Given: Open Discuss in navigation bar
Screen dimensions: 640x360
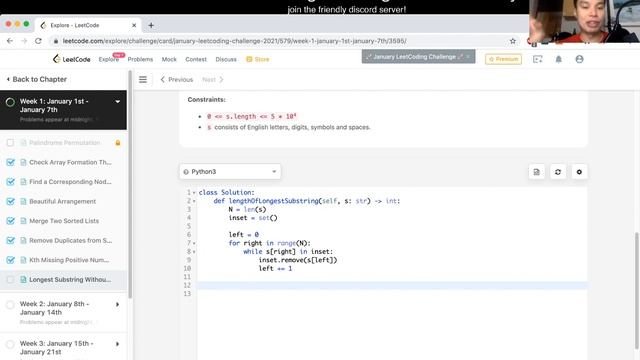Looking at the screenshot, I should pyautogui.click(x=226, y=59).
